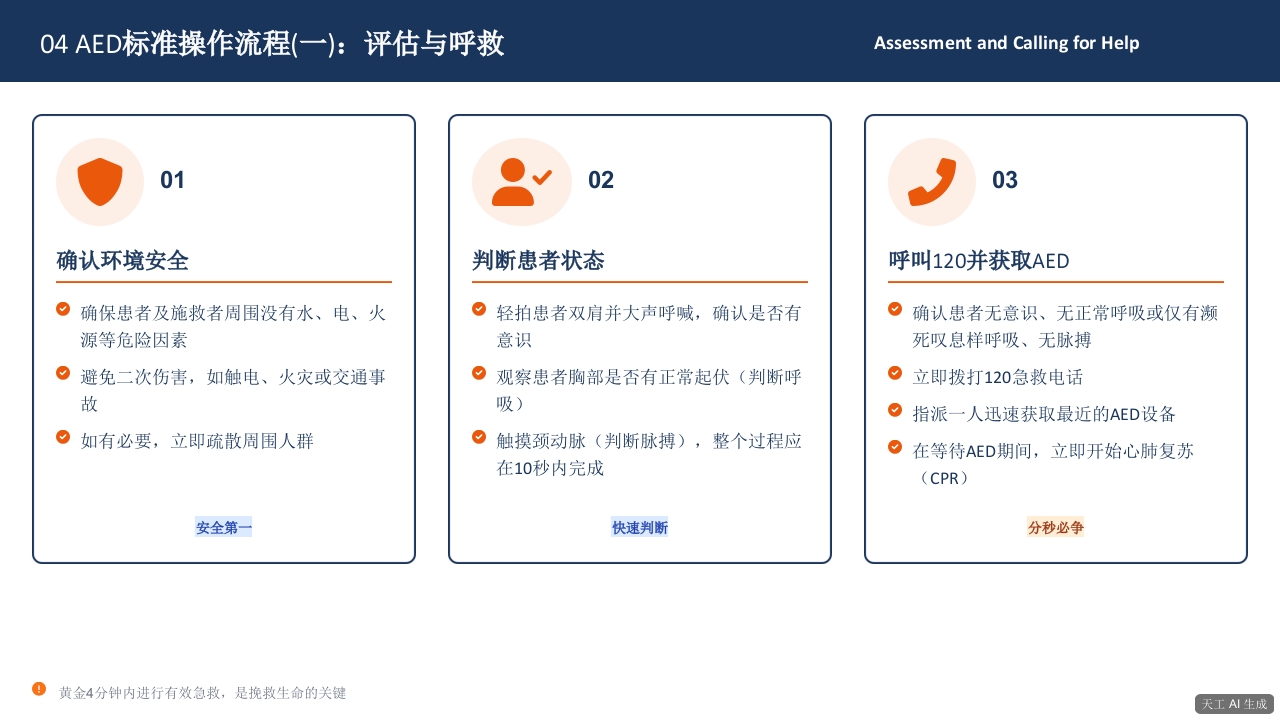This screenshot has width=1280, height=720.
Task: Click the checkmark next to 如有必要，立即疏散周围人群
Action: (63, 437)
